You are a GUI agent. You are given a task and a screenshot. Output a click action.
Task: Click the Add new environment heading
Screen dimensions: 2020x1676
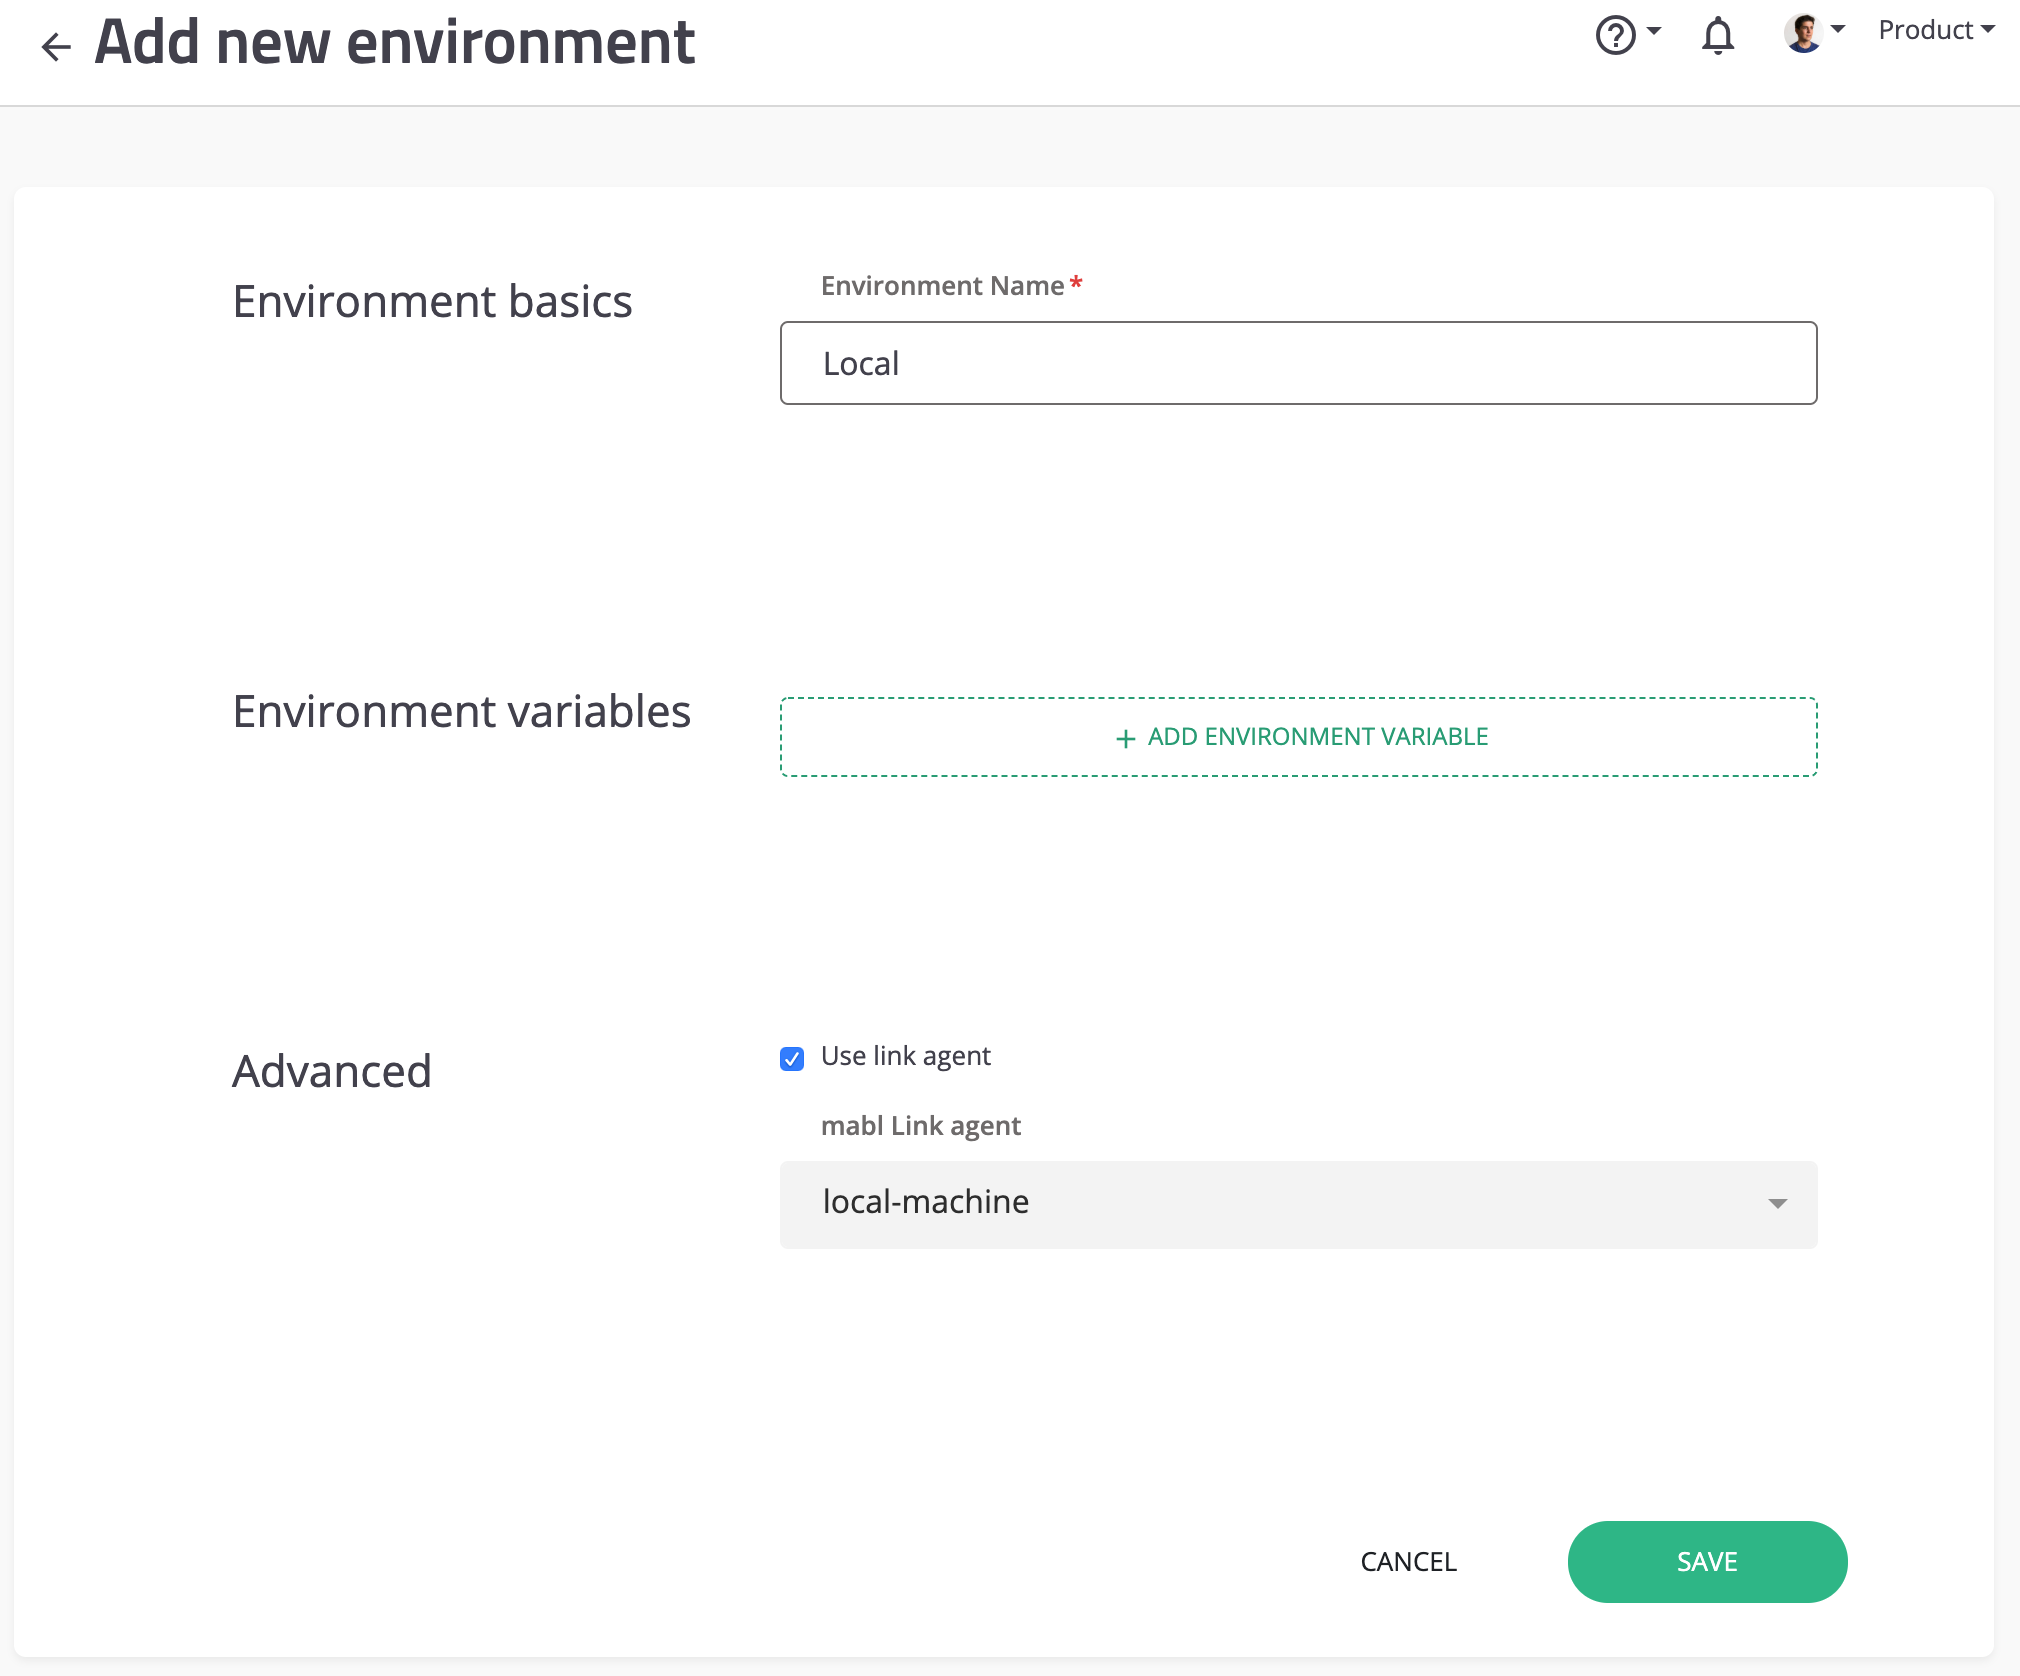click(394, 43)
